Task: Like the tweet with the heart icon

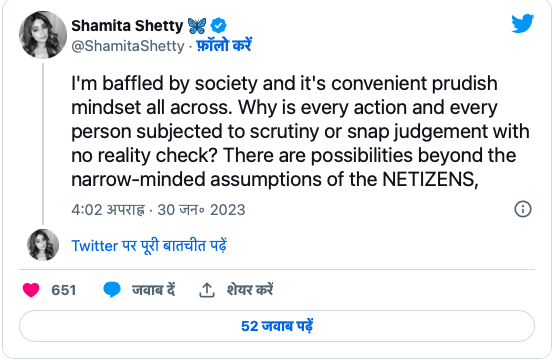Action: pyautogui.click(x=31, y=290)
